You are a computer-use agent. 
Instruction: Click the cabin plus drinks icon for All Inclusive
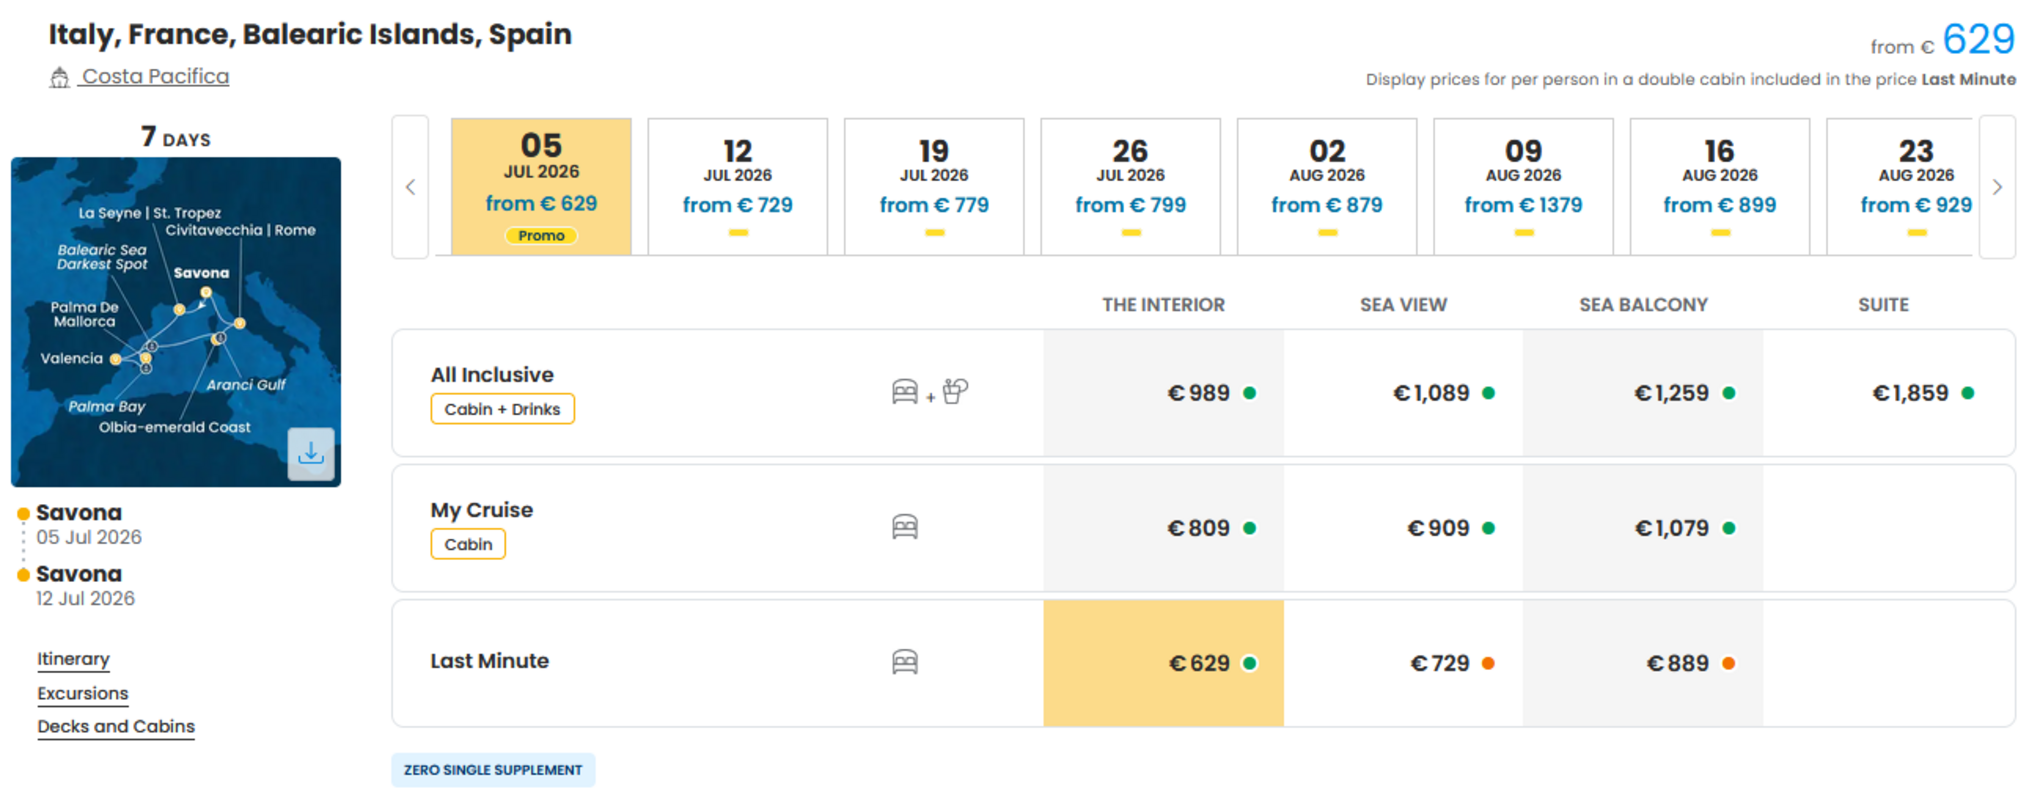point(930,392)
